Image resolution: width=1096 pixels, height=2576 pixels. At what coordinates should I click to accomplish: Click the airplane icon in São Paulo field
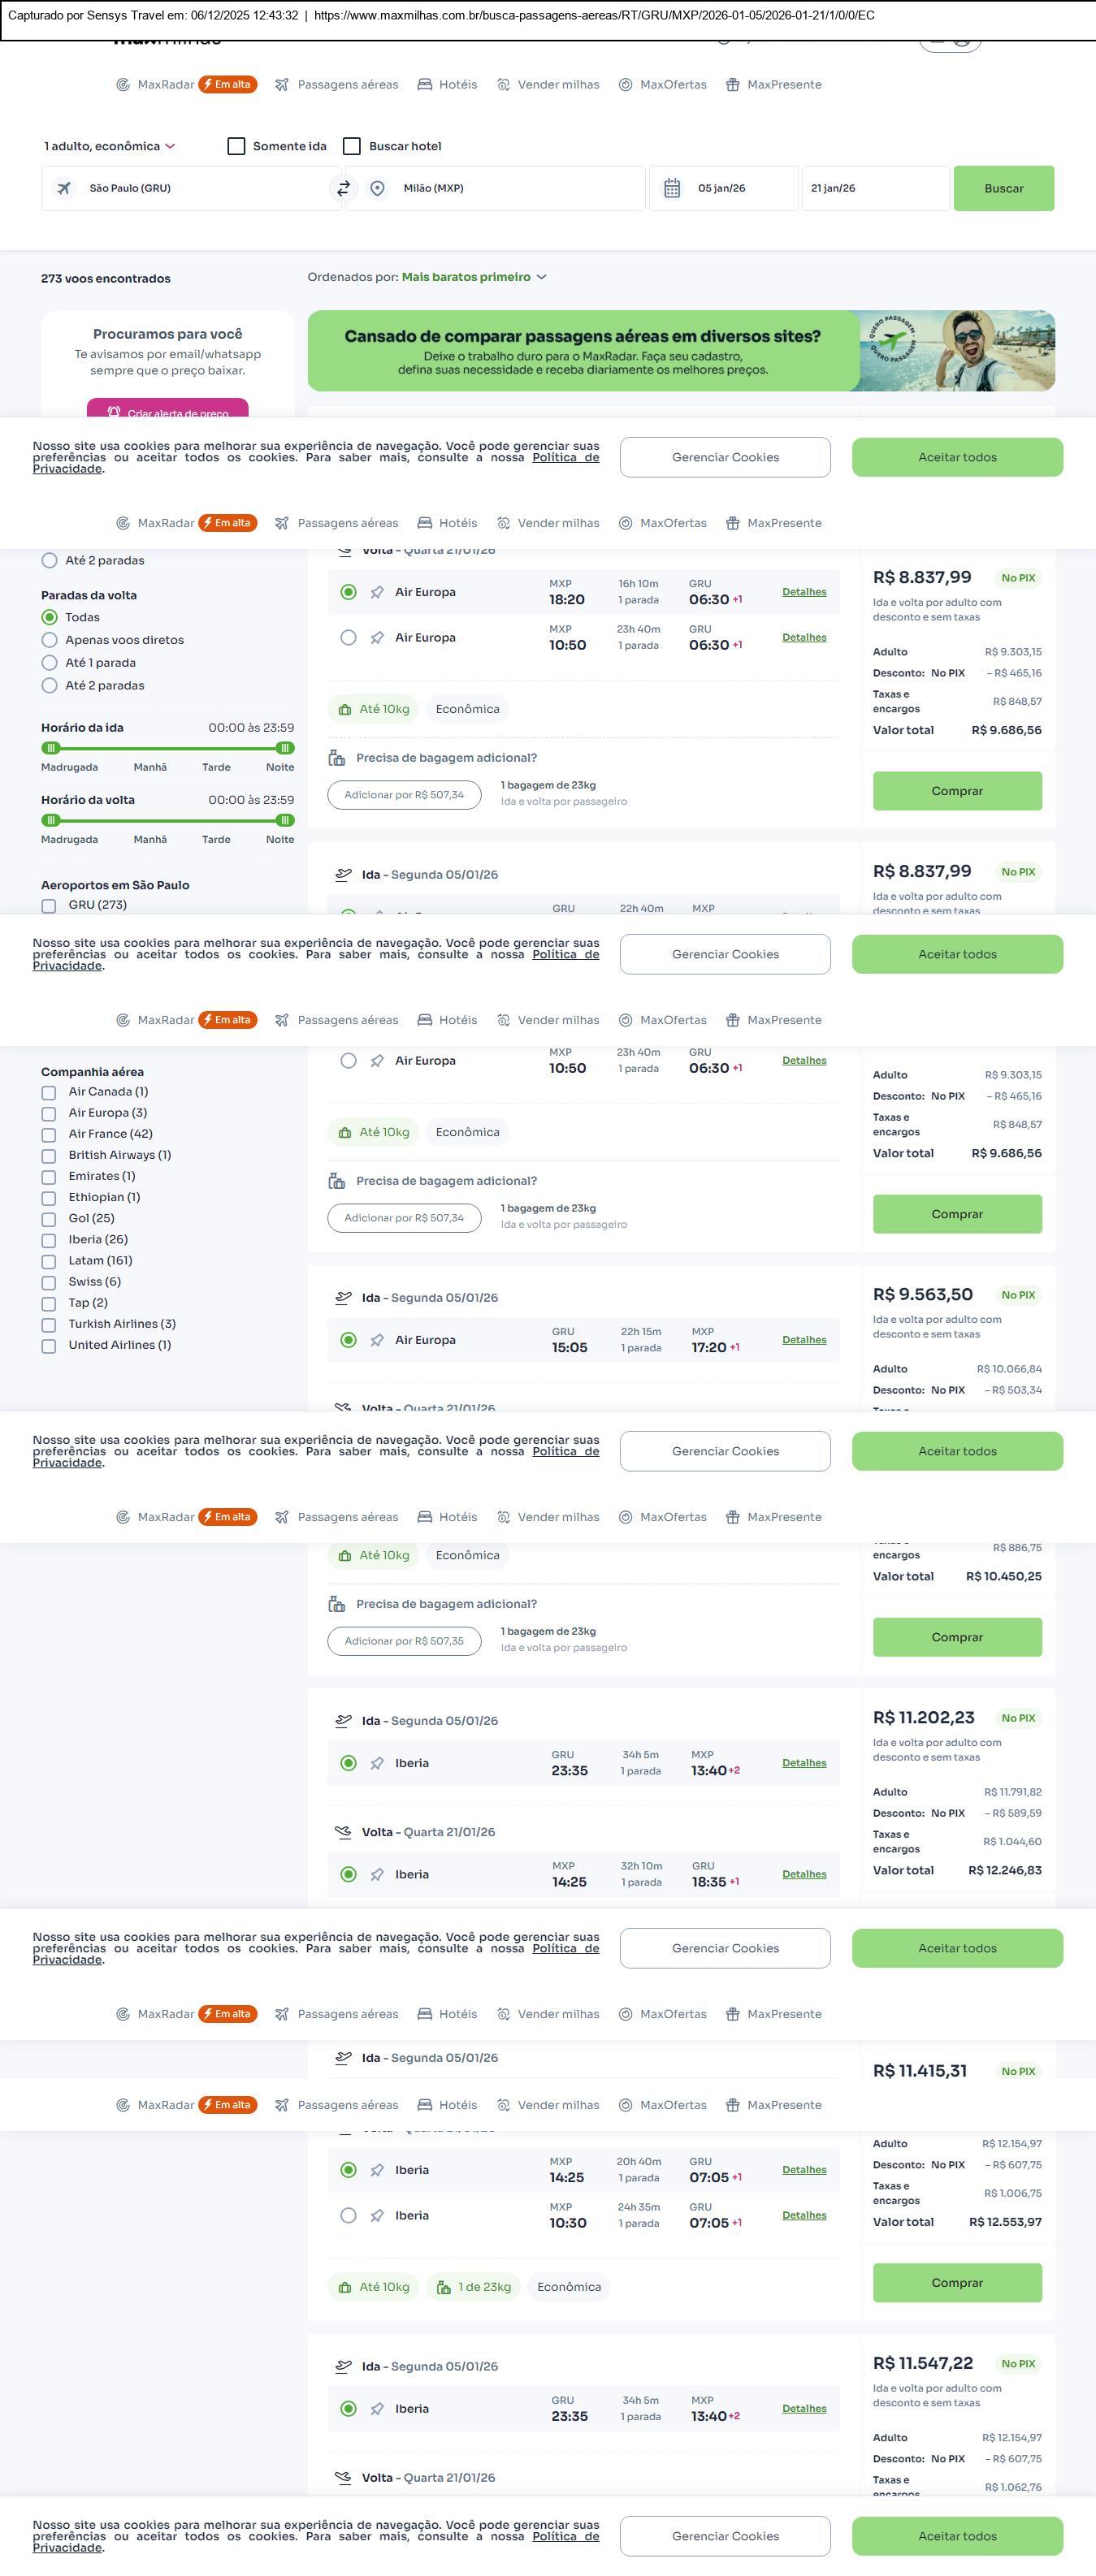click(64, 188)
